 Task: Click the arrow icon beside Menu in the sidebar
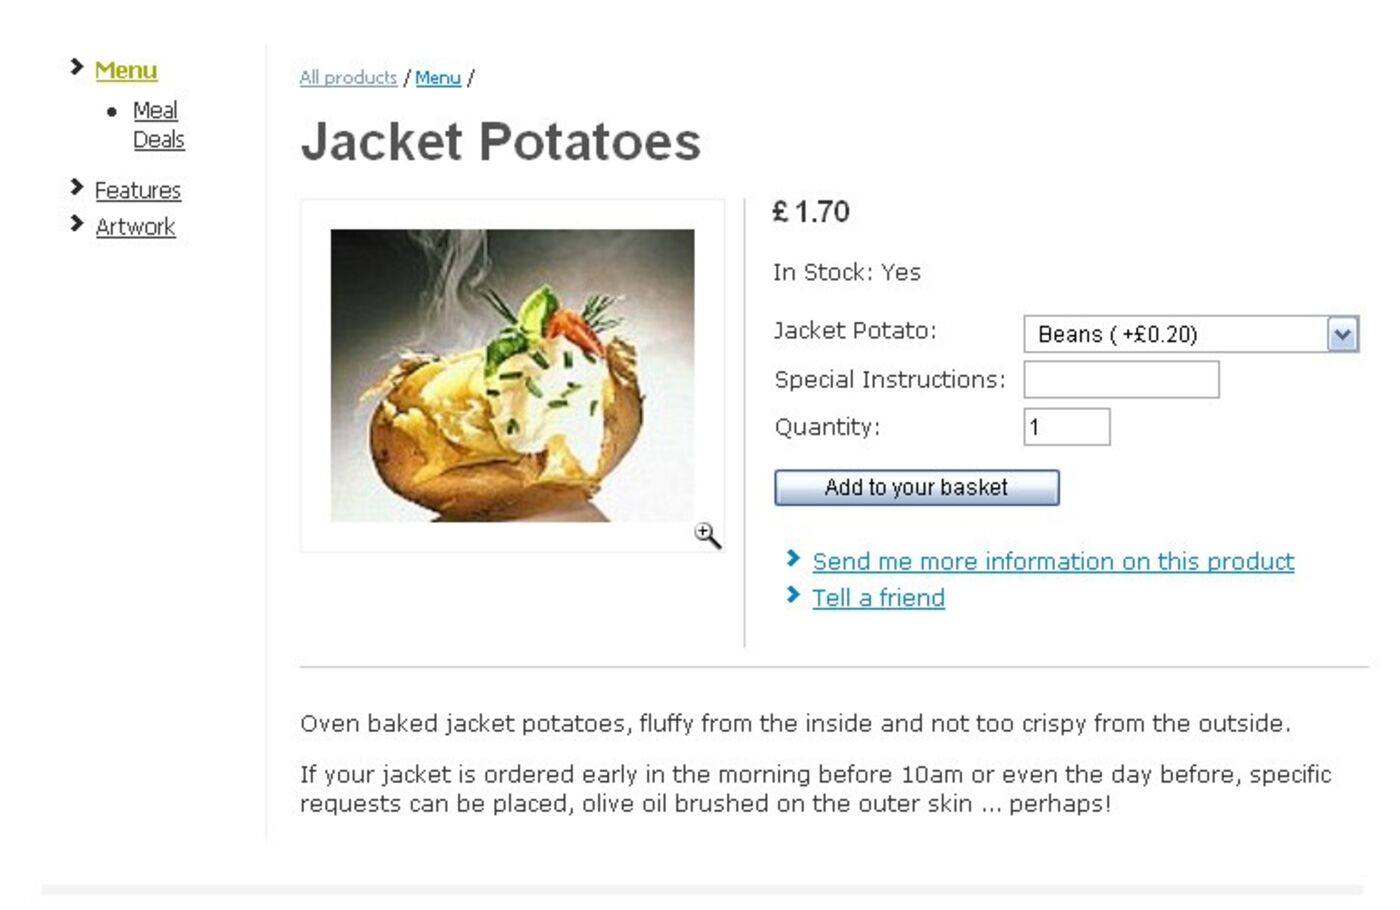[77, 67]
